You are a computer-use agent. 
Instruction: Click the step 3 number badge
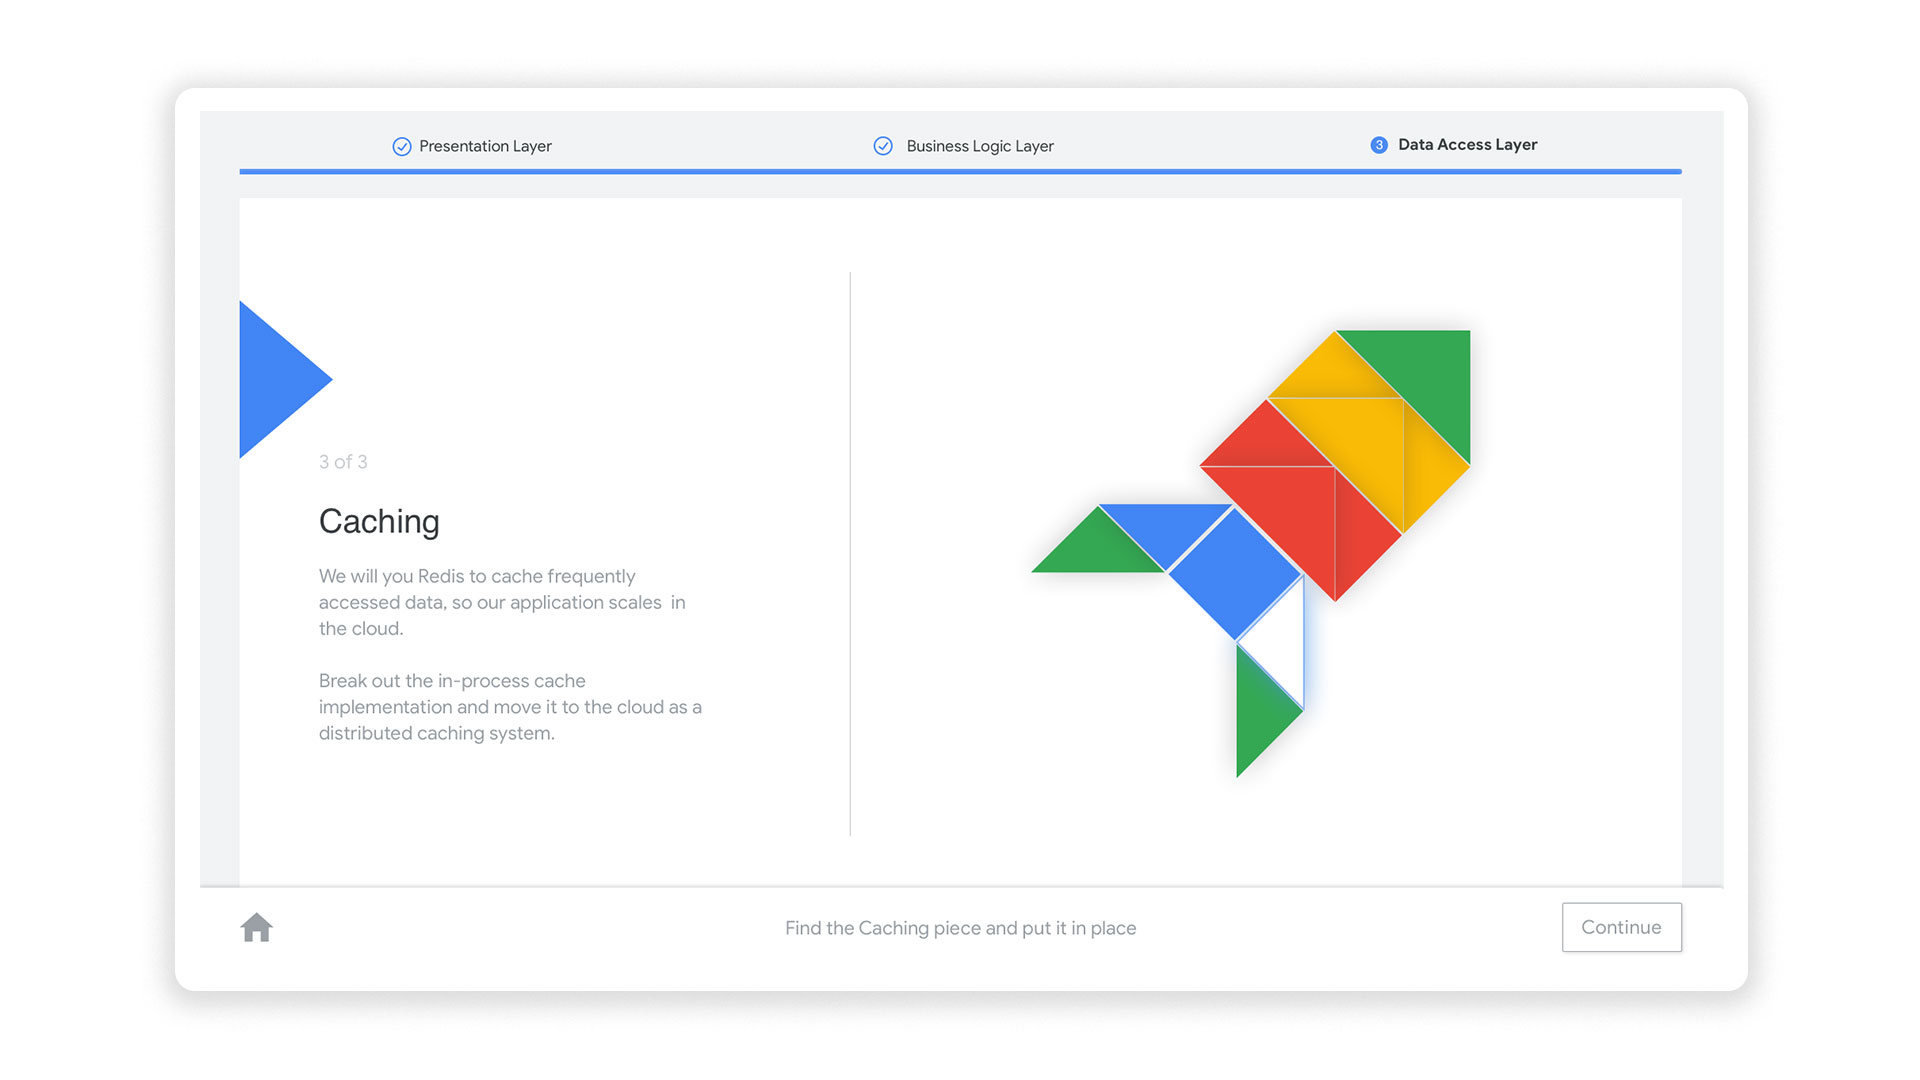click(1379, 145)
